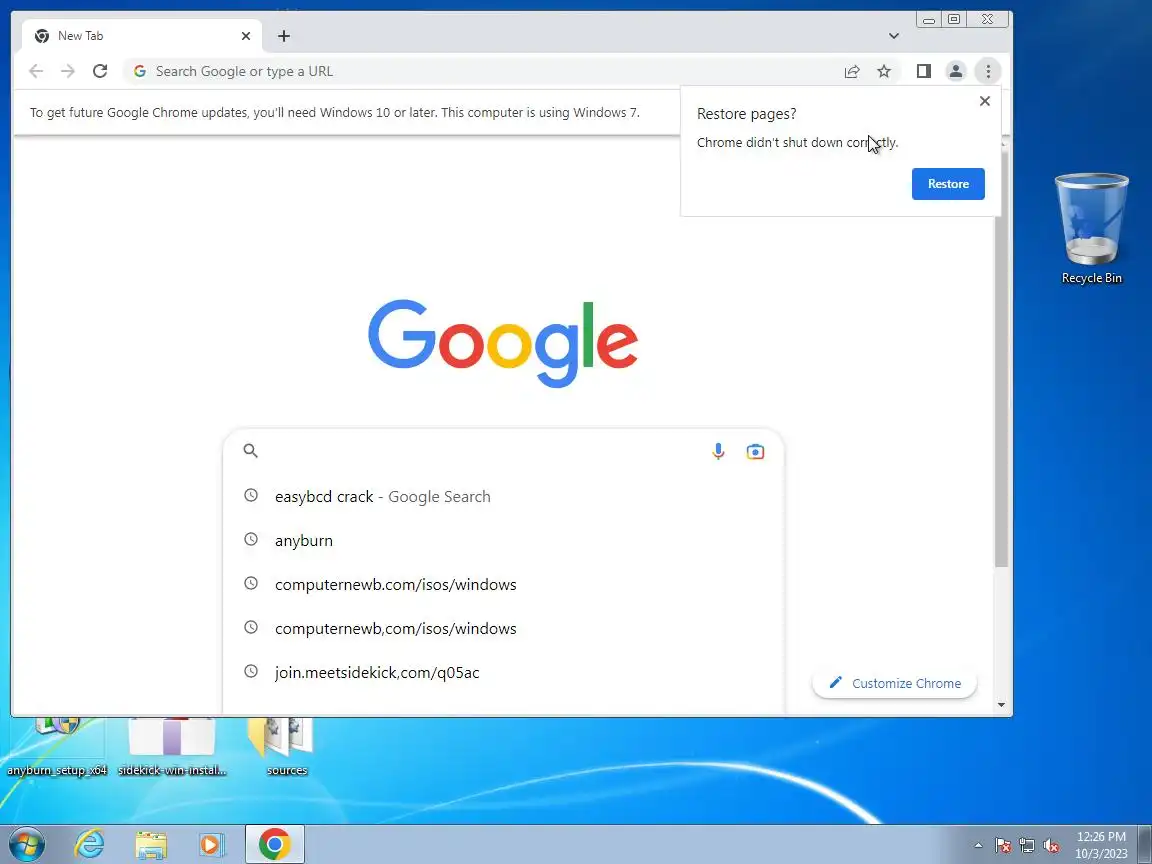
Task: Click the Google logo
Action: pos(503,343)
